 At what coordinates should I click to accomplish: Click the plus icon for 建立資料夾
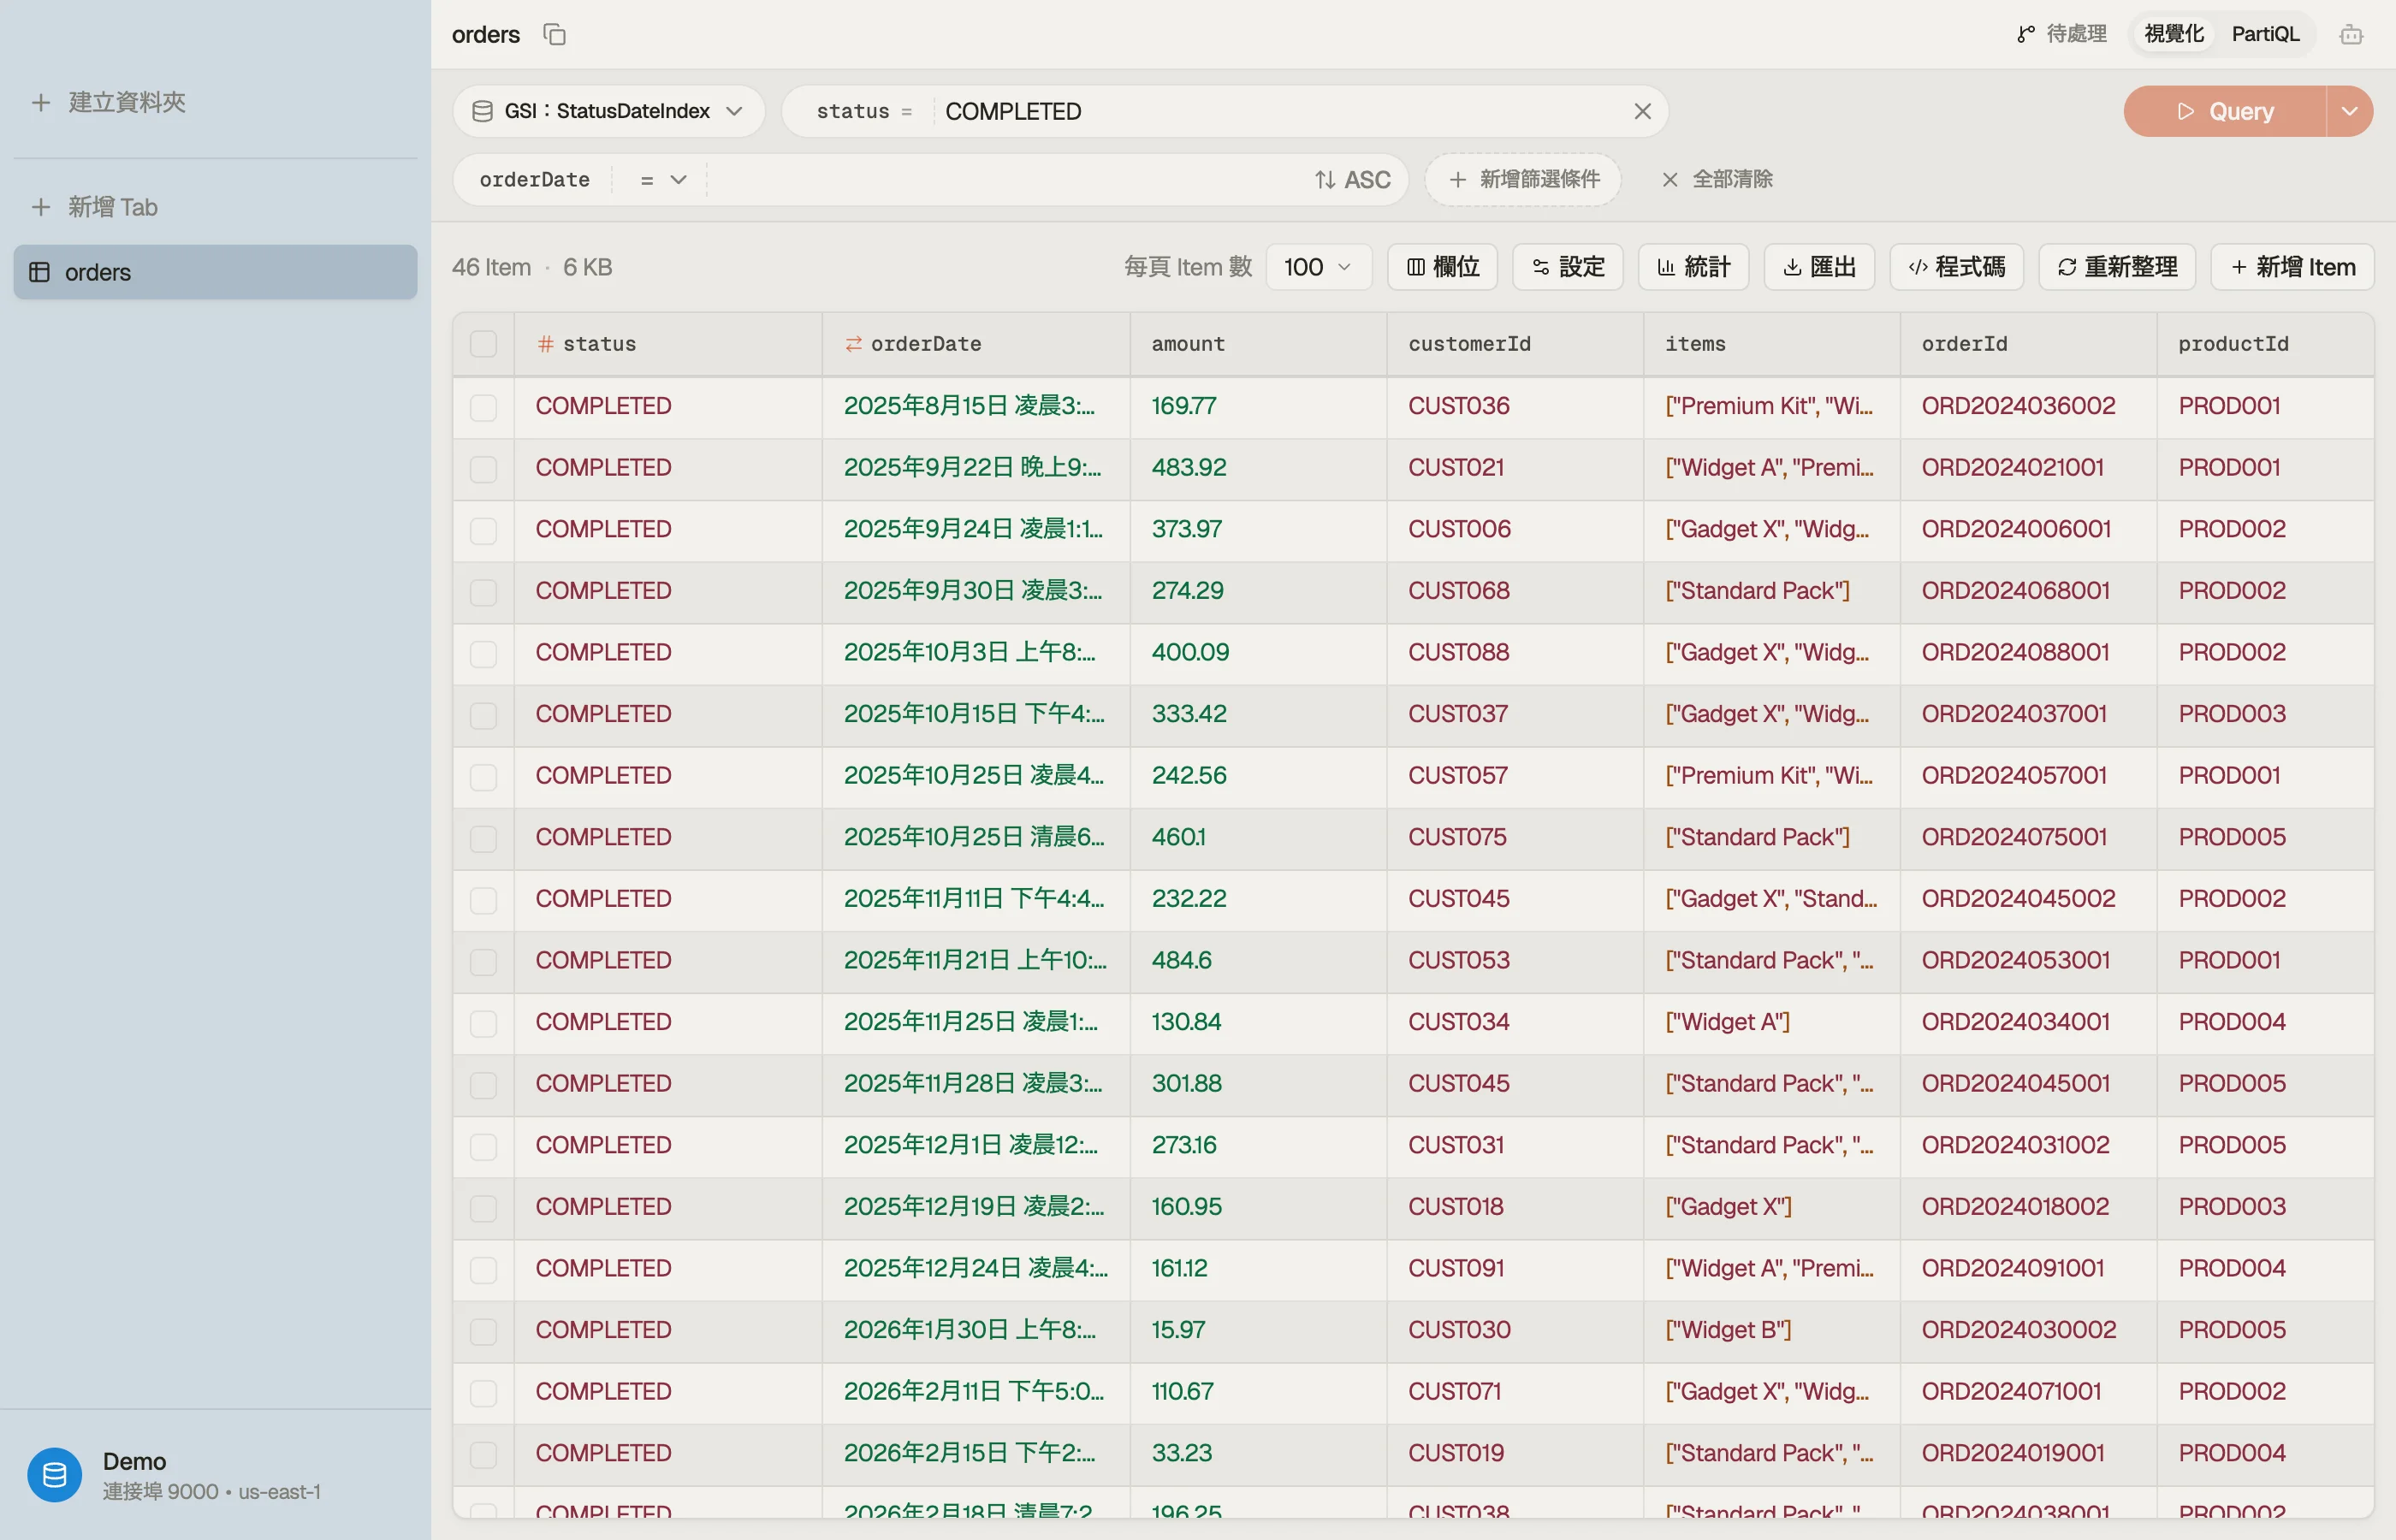click(40, 102)
